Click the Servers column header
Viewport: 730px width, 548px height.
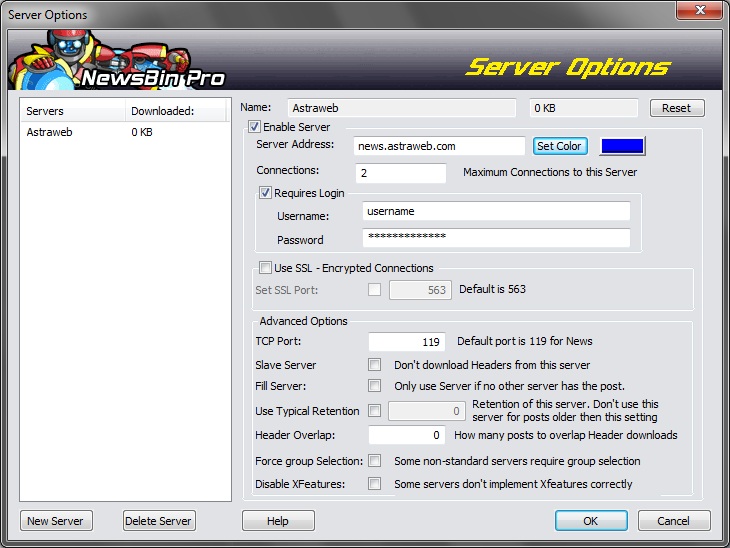click(x=73, y=111)
